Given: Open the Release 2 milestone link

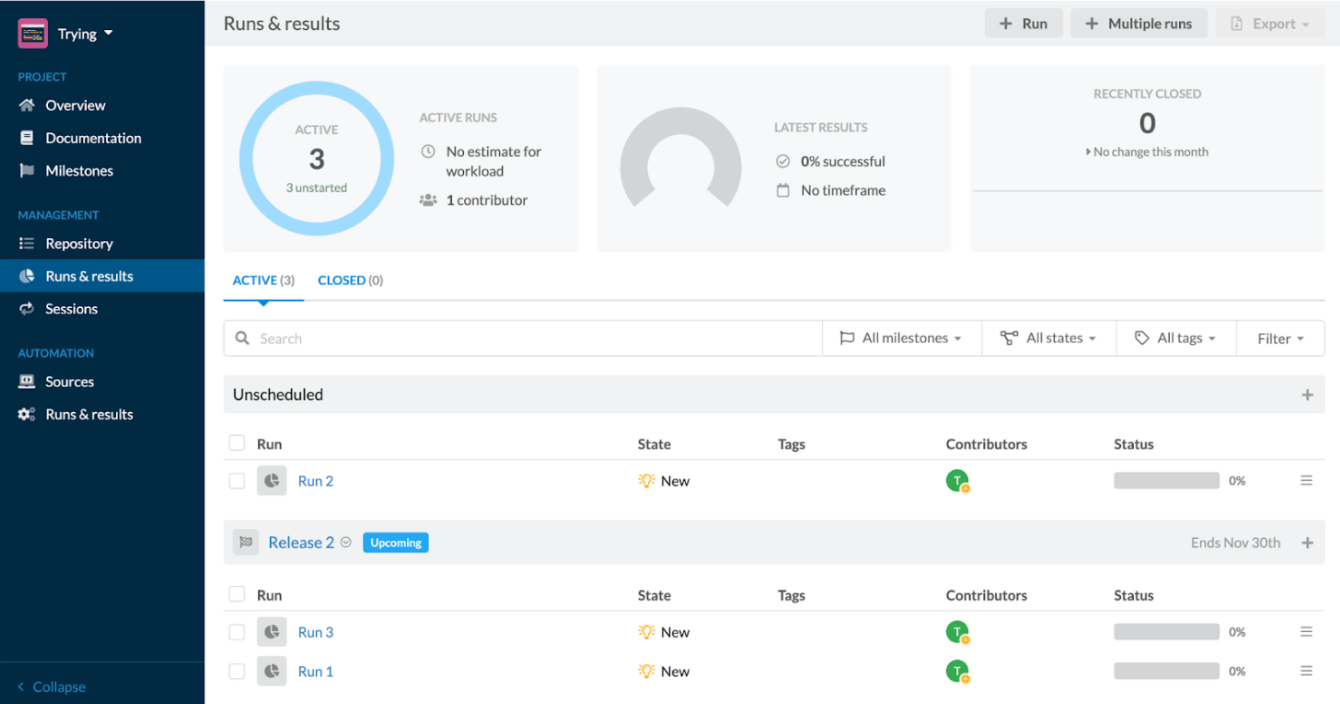Looking at the screenshot, I should click(x=300, y=542).
